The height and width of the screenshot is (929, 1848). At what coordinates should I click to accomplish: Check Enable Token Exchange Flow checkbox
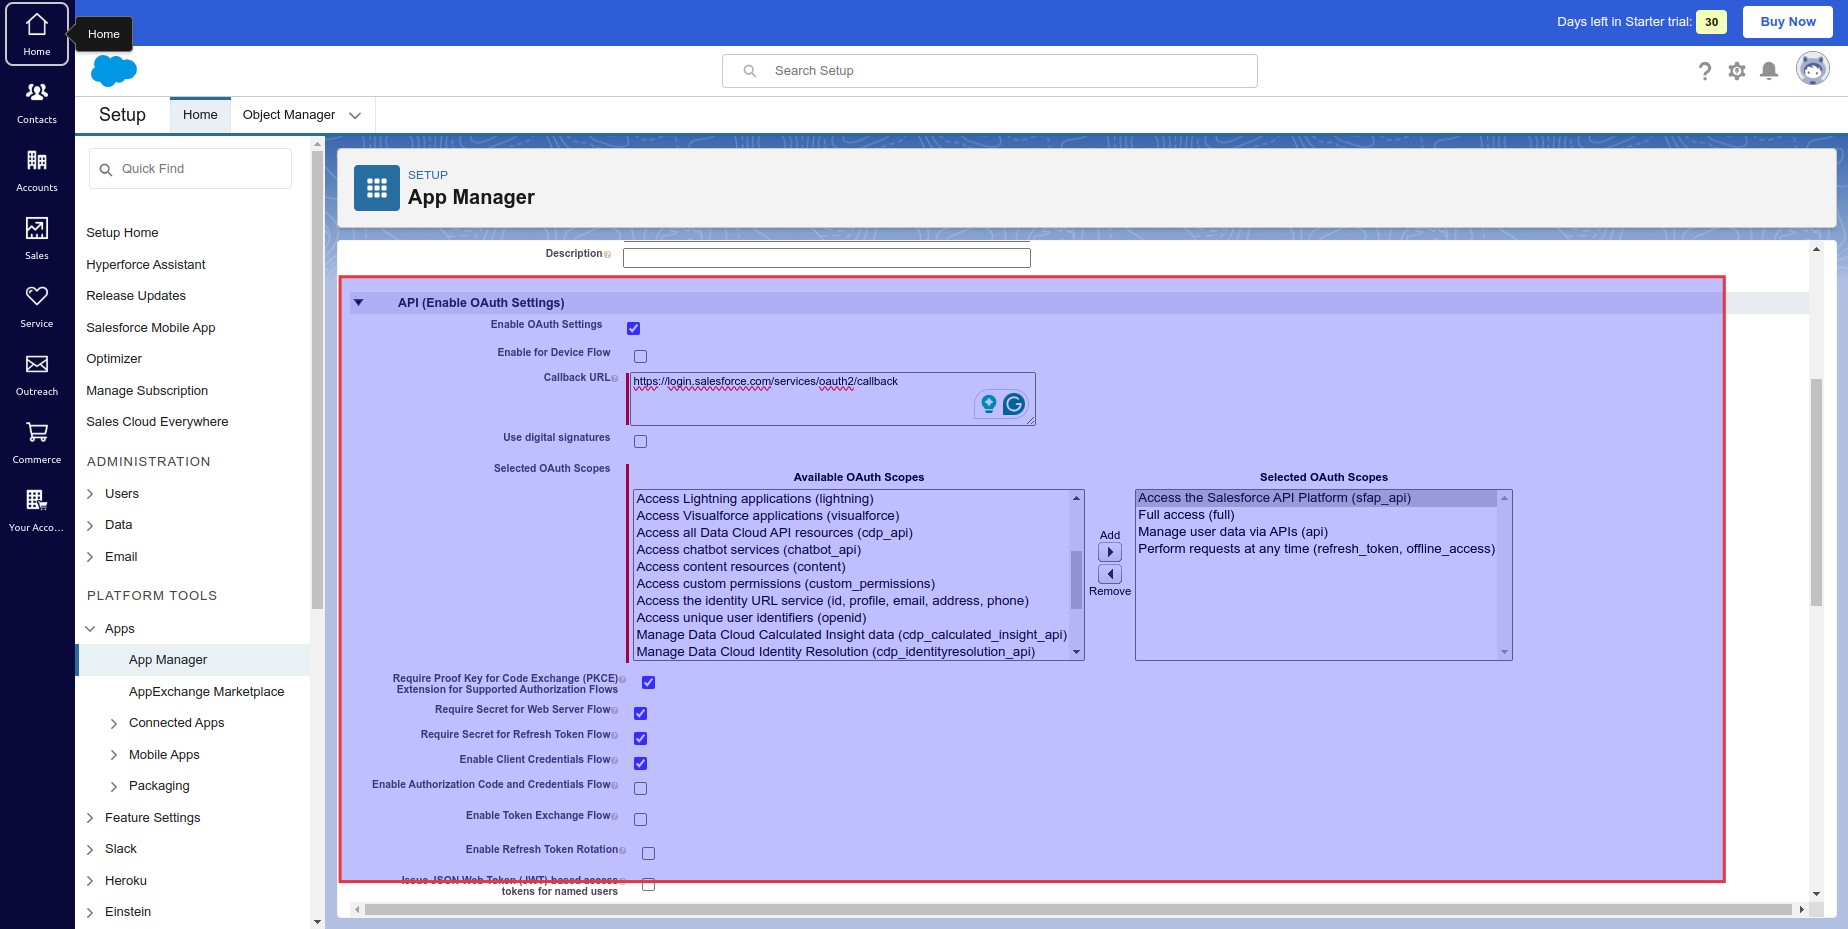640,819
